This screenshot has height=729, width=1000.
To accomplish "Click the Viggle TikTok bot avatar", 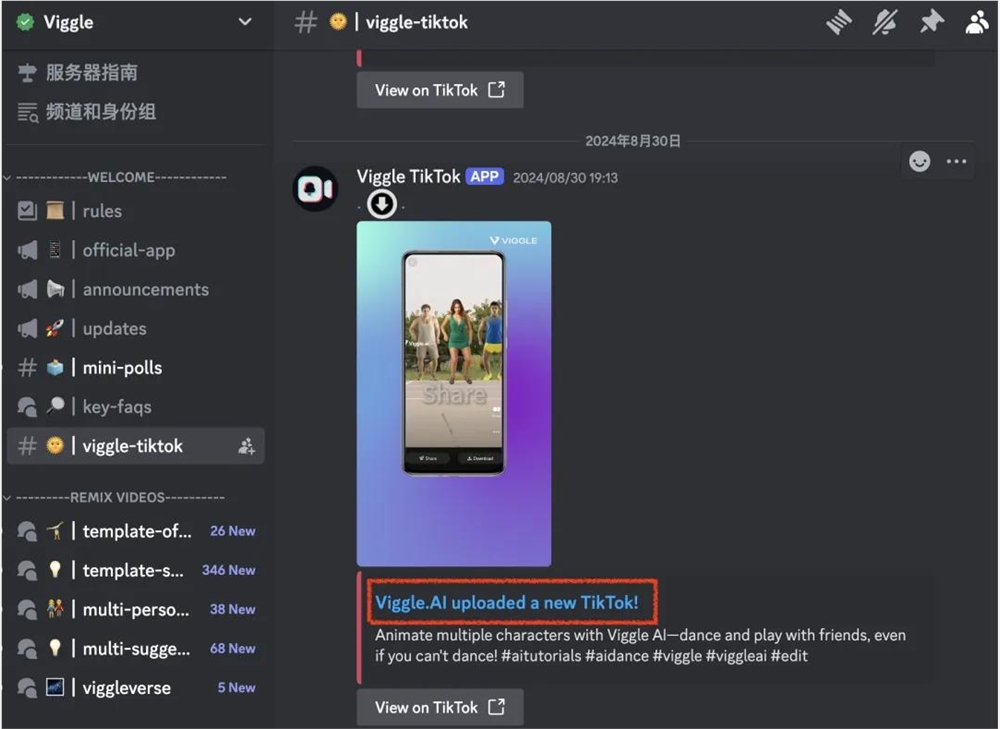I will [315, 189].
